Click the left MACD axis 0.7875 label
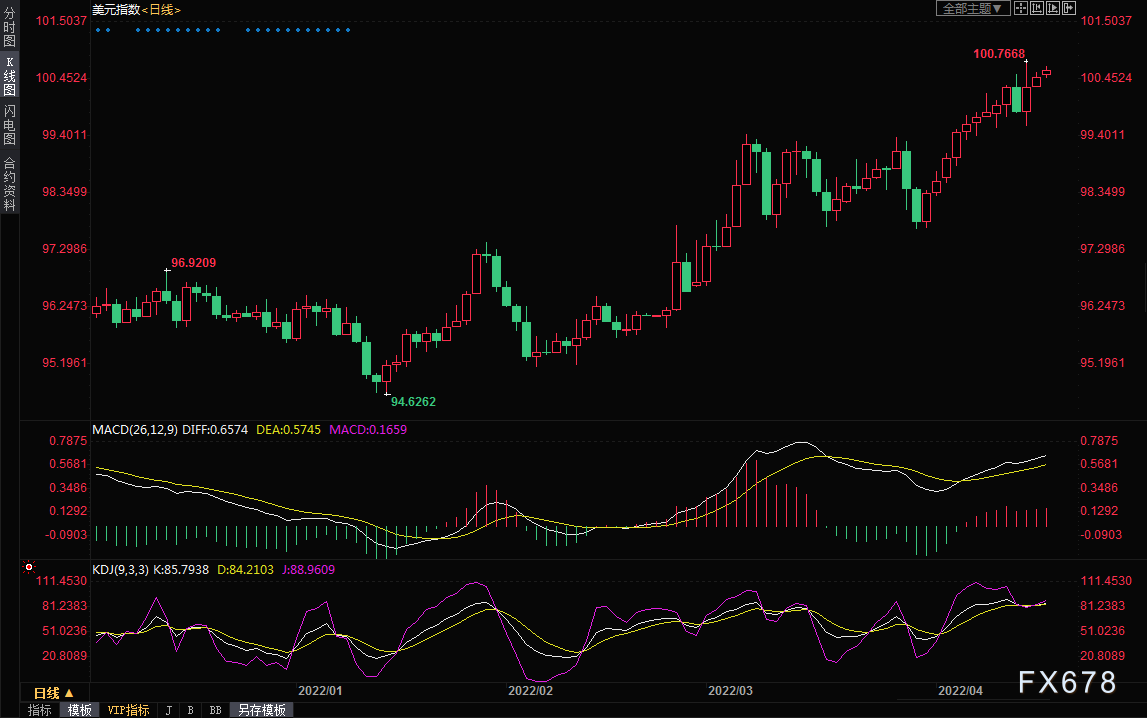This screenshot has width=1147, height=718. pyautogui.click(x=68, y=441)
